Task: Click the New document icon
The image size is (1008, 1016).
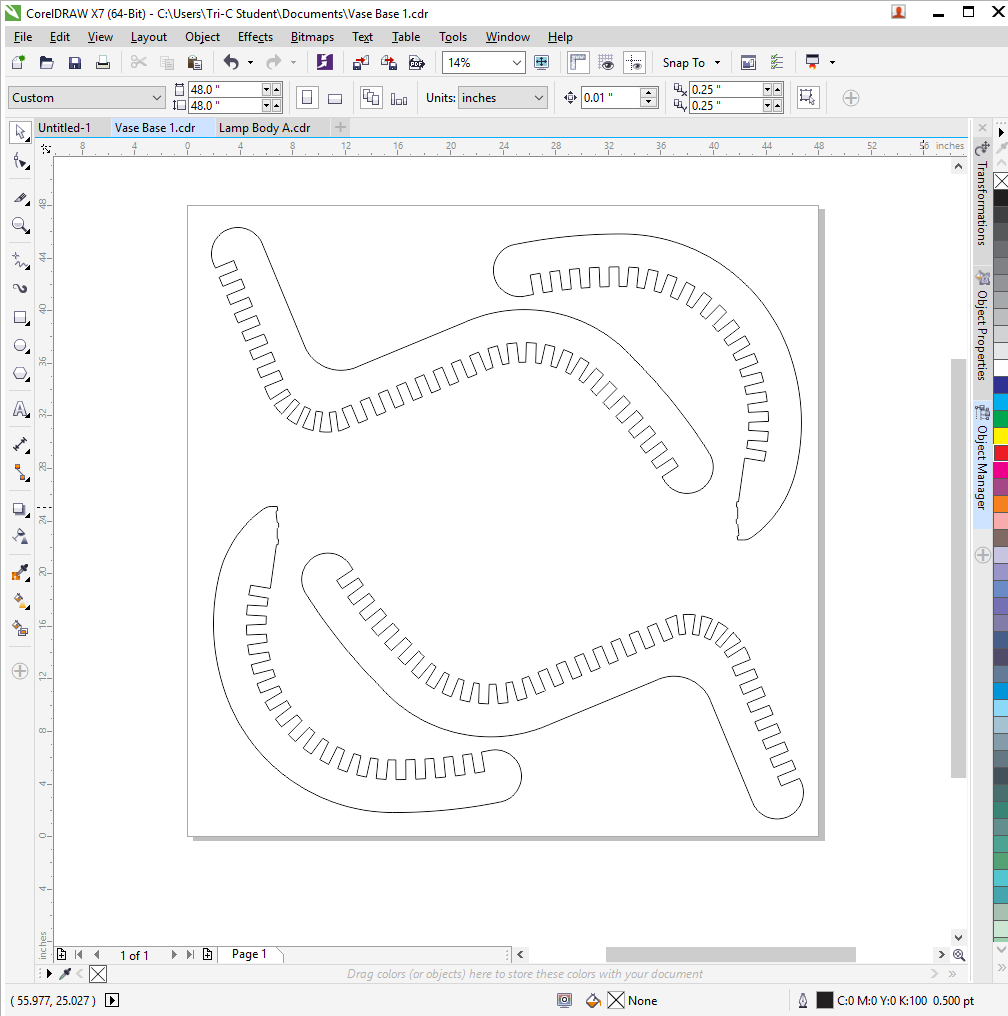Action: tap(18, 63)
